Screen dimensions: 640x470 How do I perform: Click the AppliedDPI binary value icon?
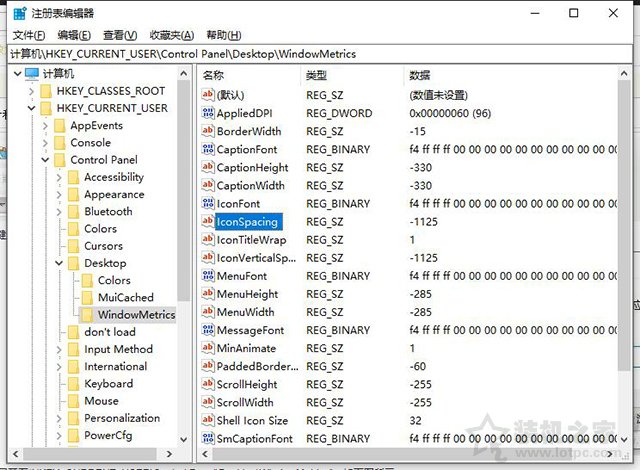(208, 113)
